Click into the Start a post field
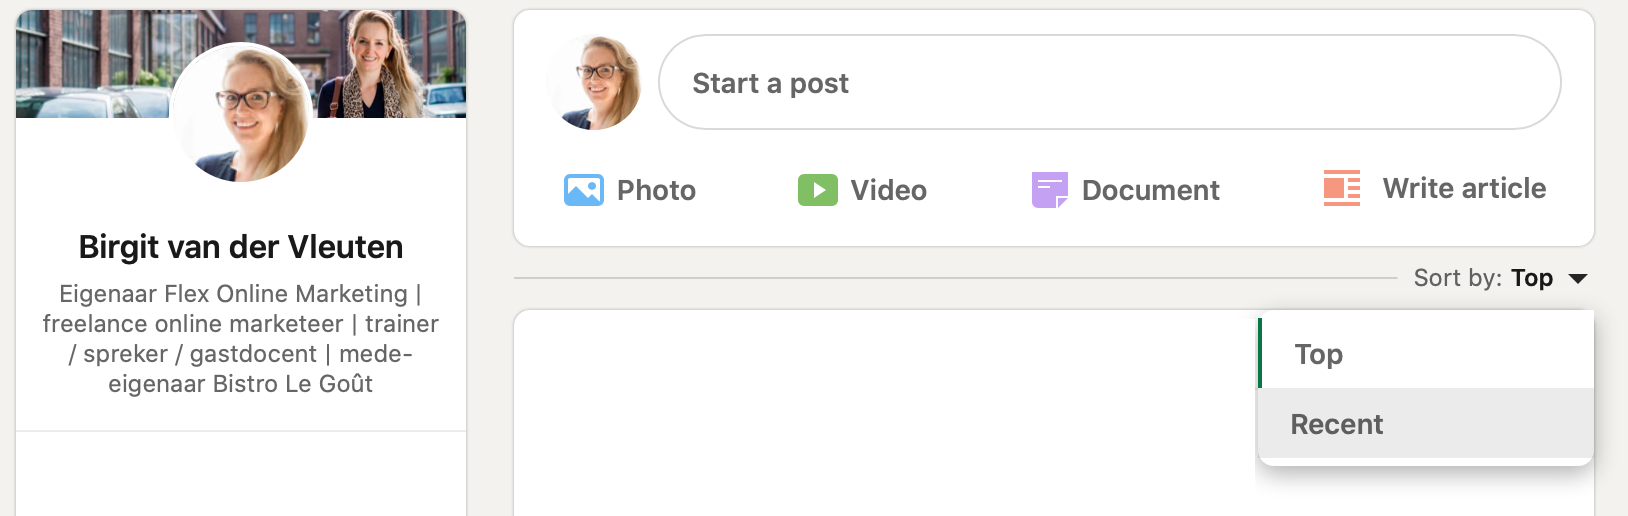Screen dimensions: 1628x516 coord(1109,82)
